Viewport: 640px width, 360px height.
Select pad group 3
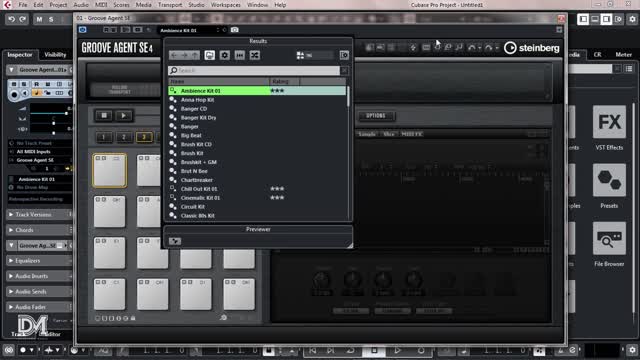(144, 137)
